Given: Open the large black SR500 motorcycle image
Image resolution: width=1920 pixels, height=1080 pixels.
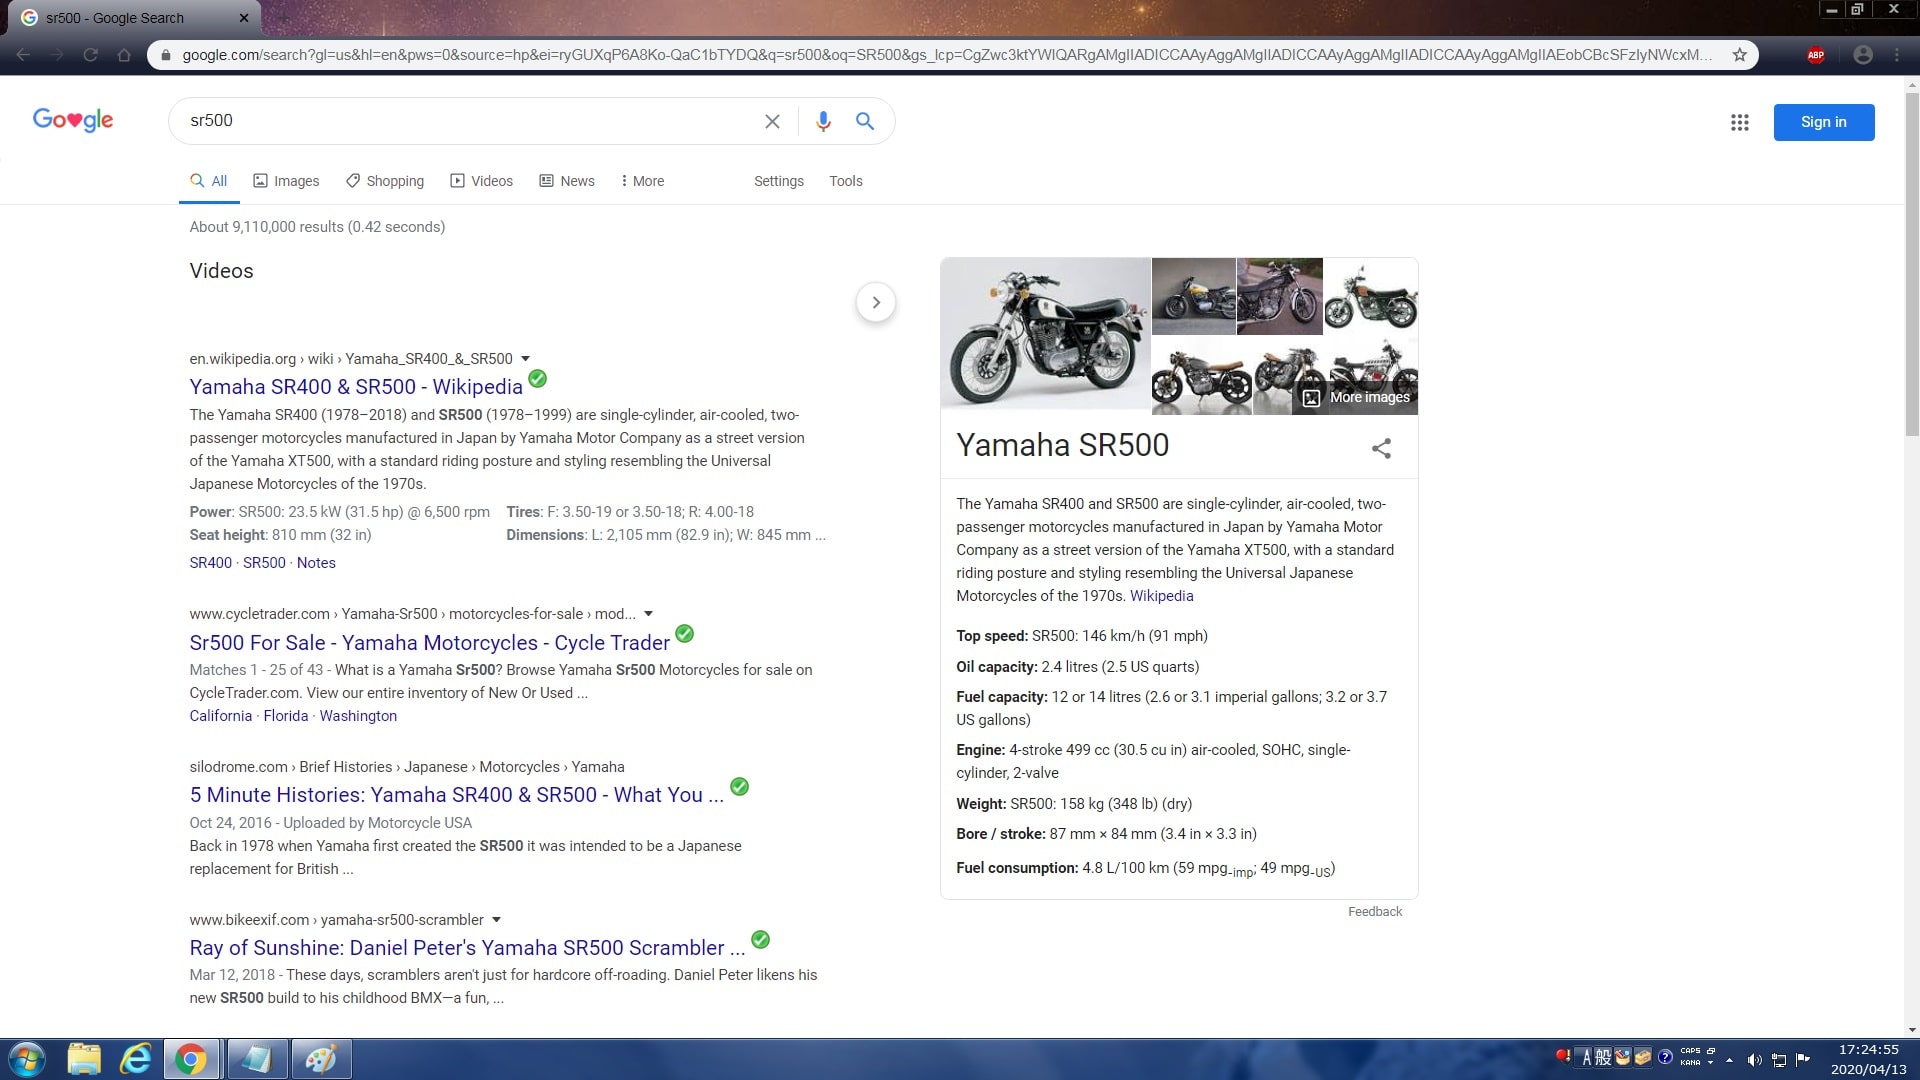Looking at the screenshot, I should click(x=1045, y=334).
